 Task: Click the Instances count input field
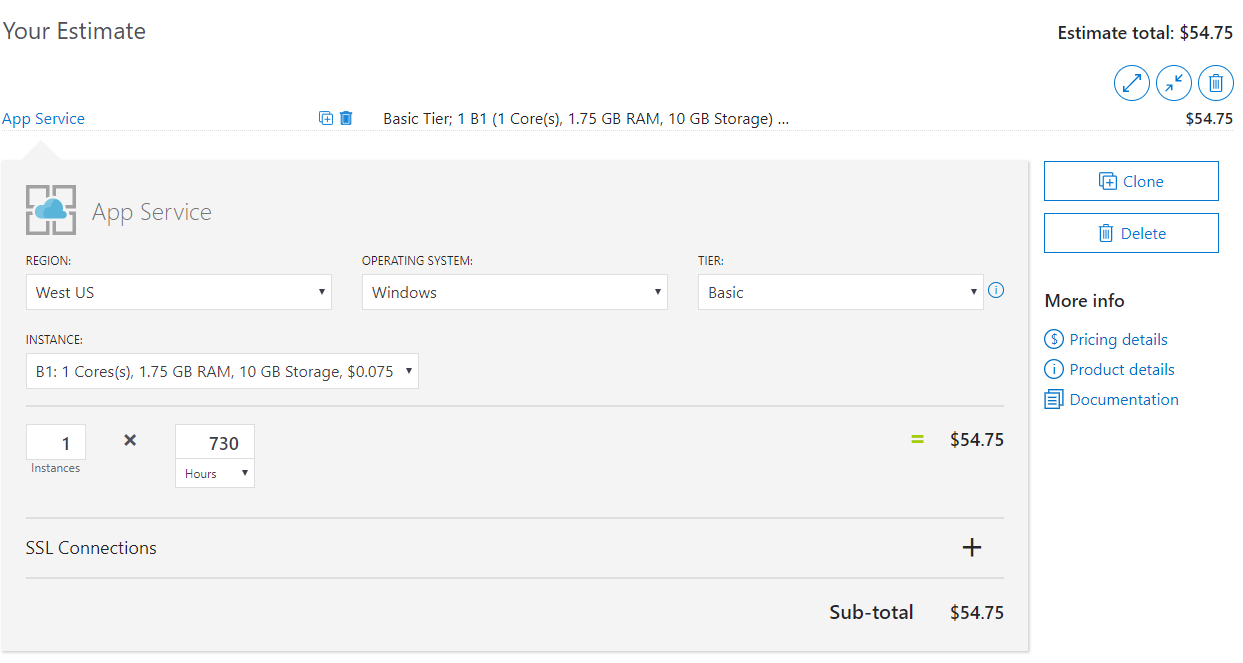tap(56, 442)
